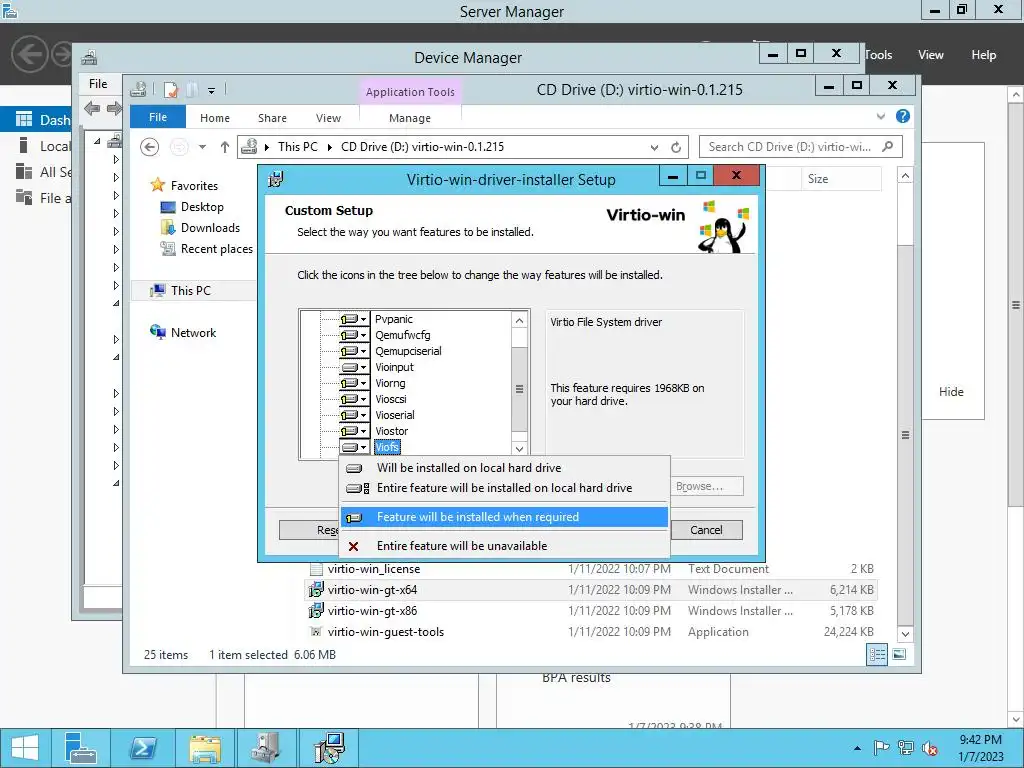Open the Pvpanic feature install dropdown
This screenshot has width=1024, height=768.
[x=354, y=319]
